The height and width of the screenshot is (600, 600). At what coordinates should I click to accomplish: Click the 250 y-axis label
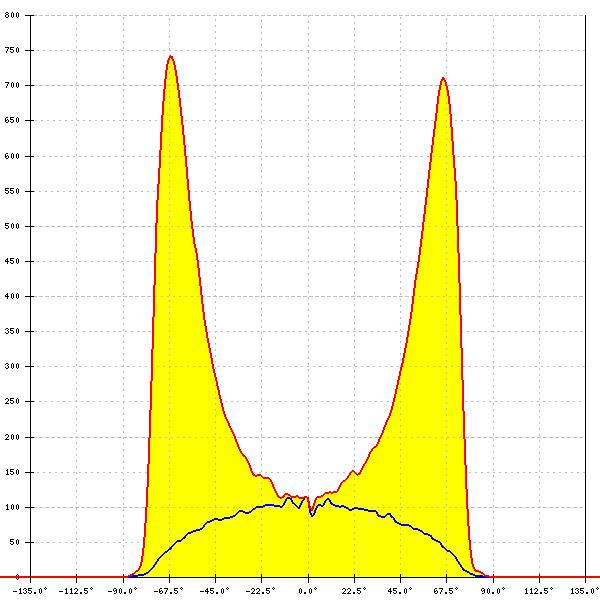point(12,401)
